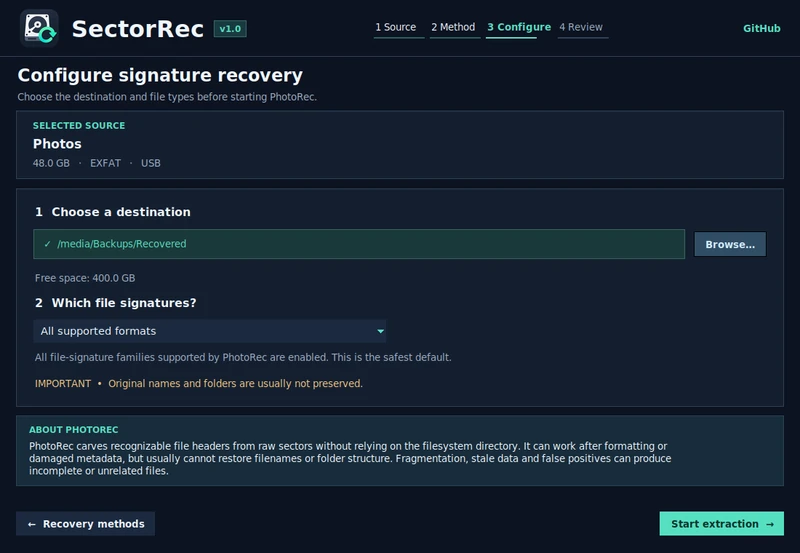Click the 48.0 GB size value
This screenshot has width=800, height=553.
point(51,163)
